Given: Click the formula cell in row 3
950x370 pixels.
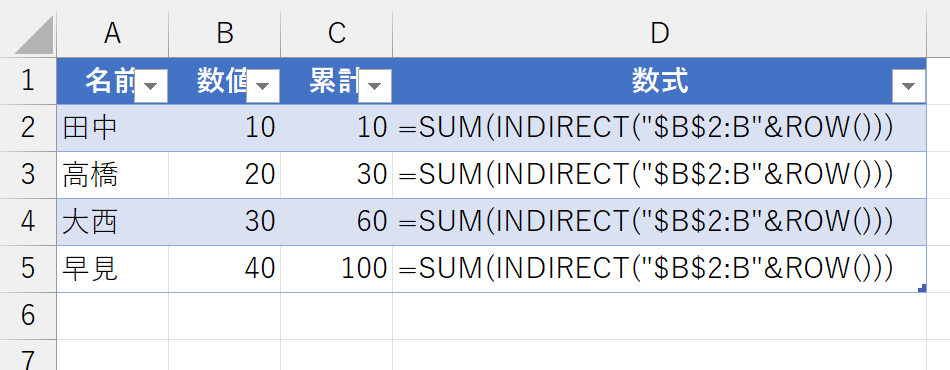Looking at the screenshot, I should pos(660,175).
